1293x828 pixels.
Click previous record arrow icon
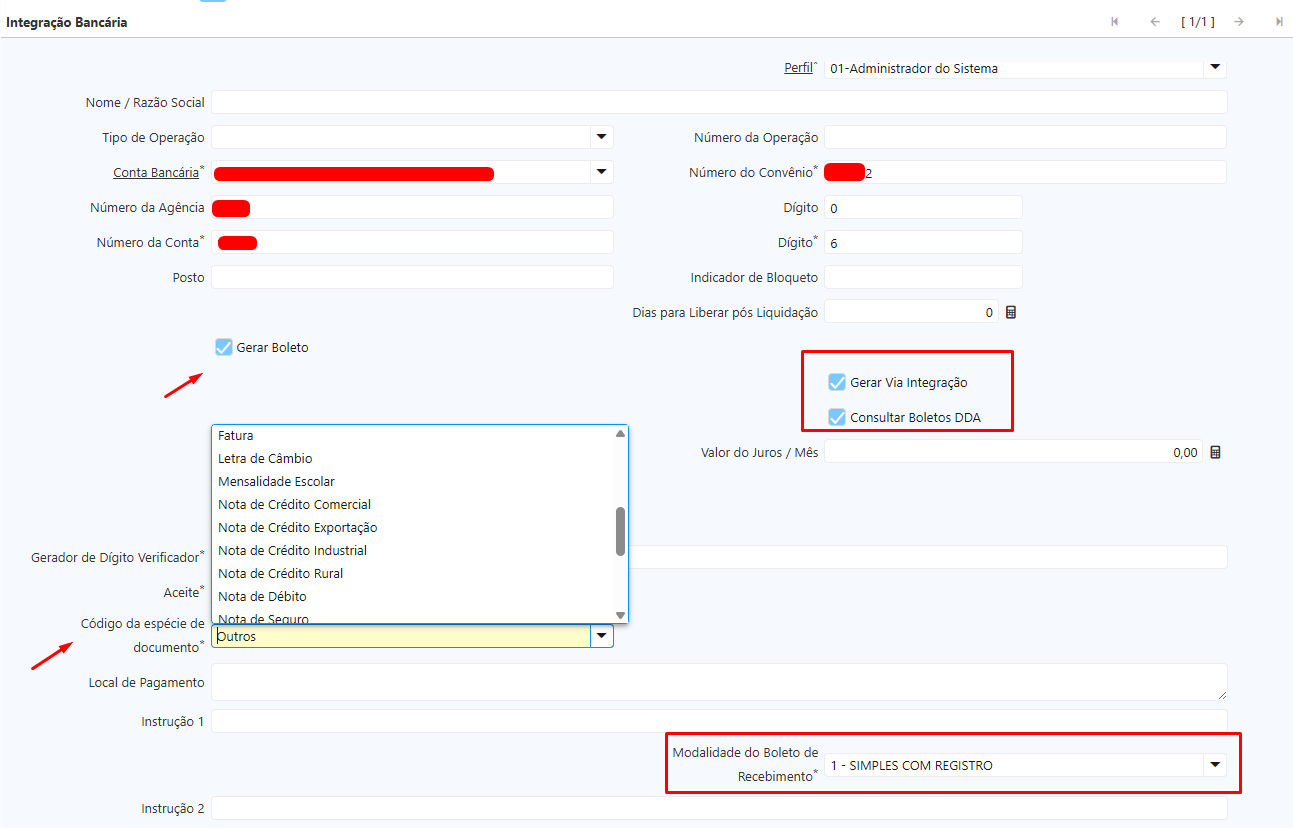(1155, 22)
